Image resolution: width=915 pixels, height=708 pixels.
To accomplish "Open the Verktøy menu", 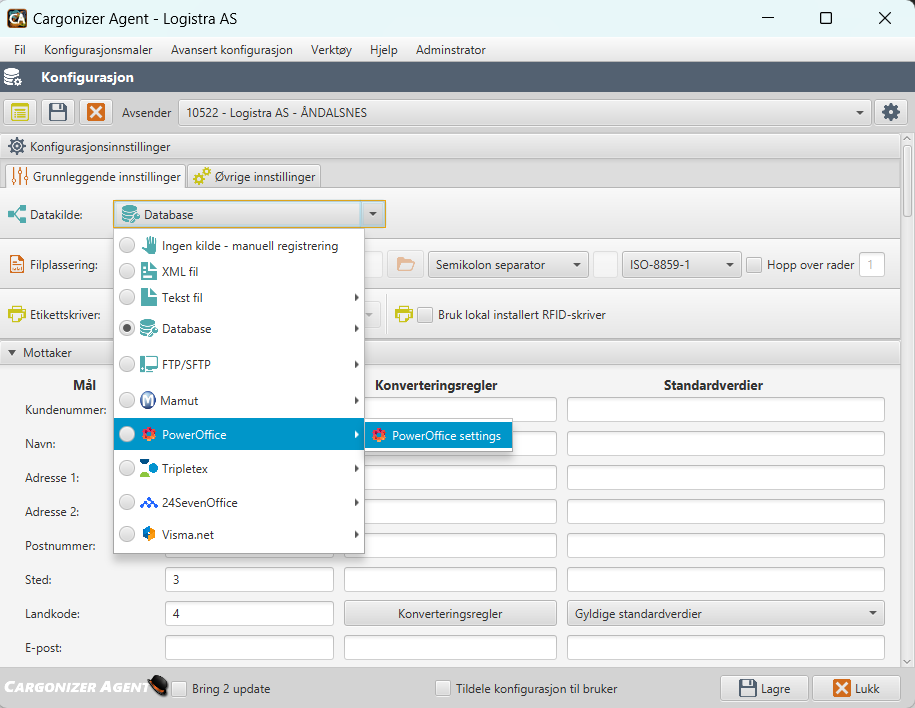I will coord(331,49).
